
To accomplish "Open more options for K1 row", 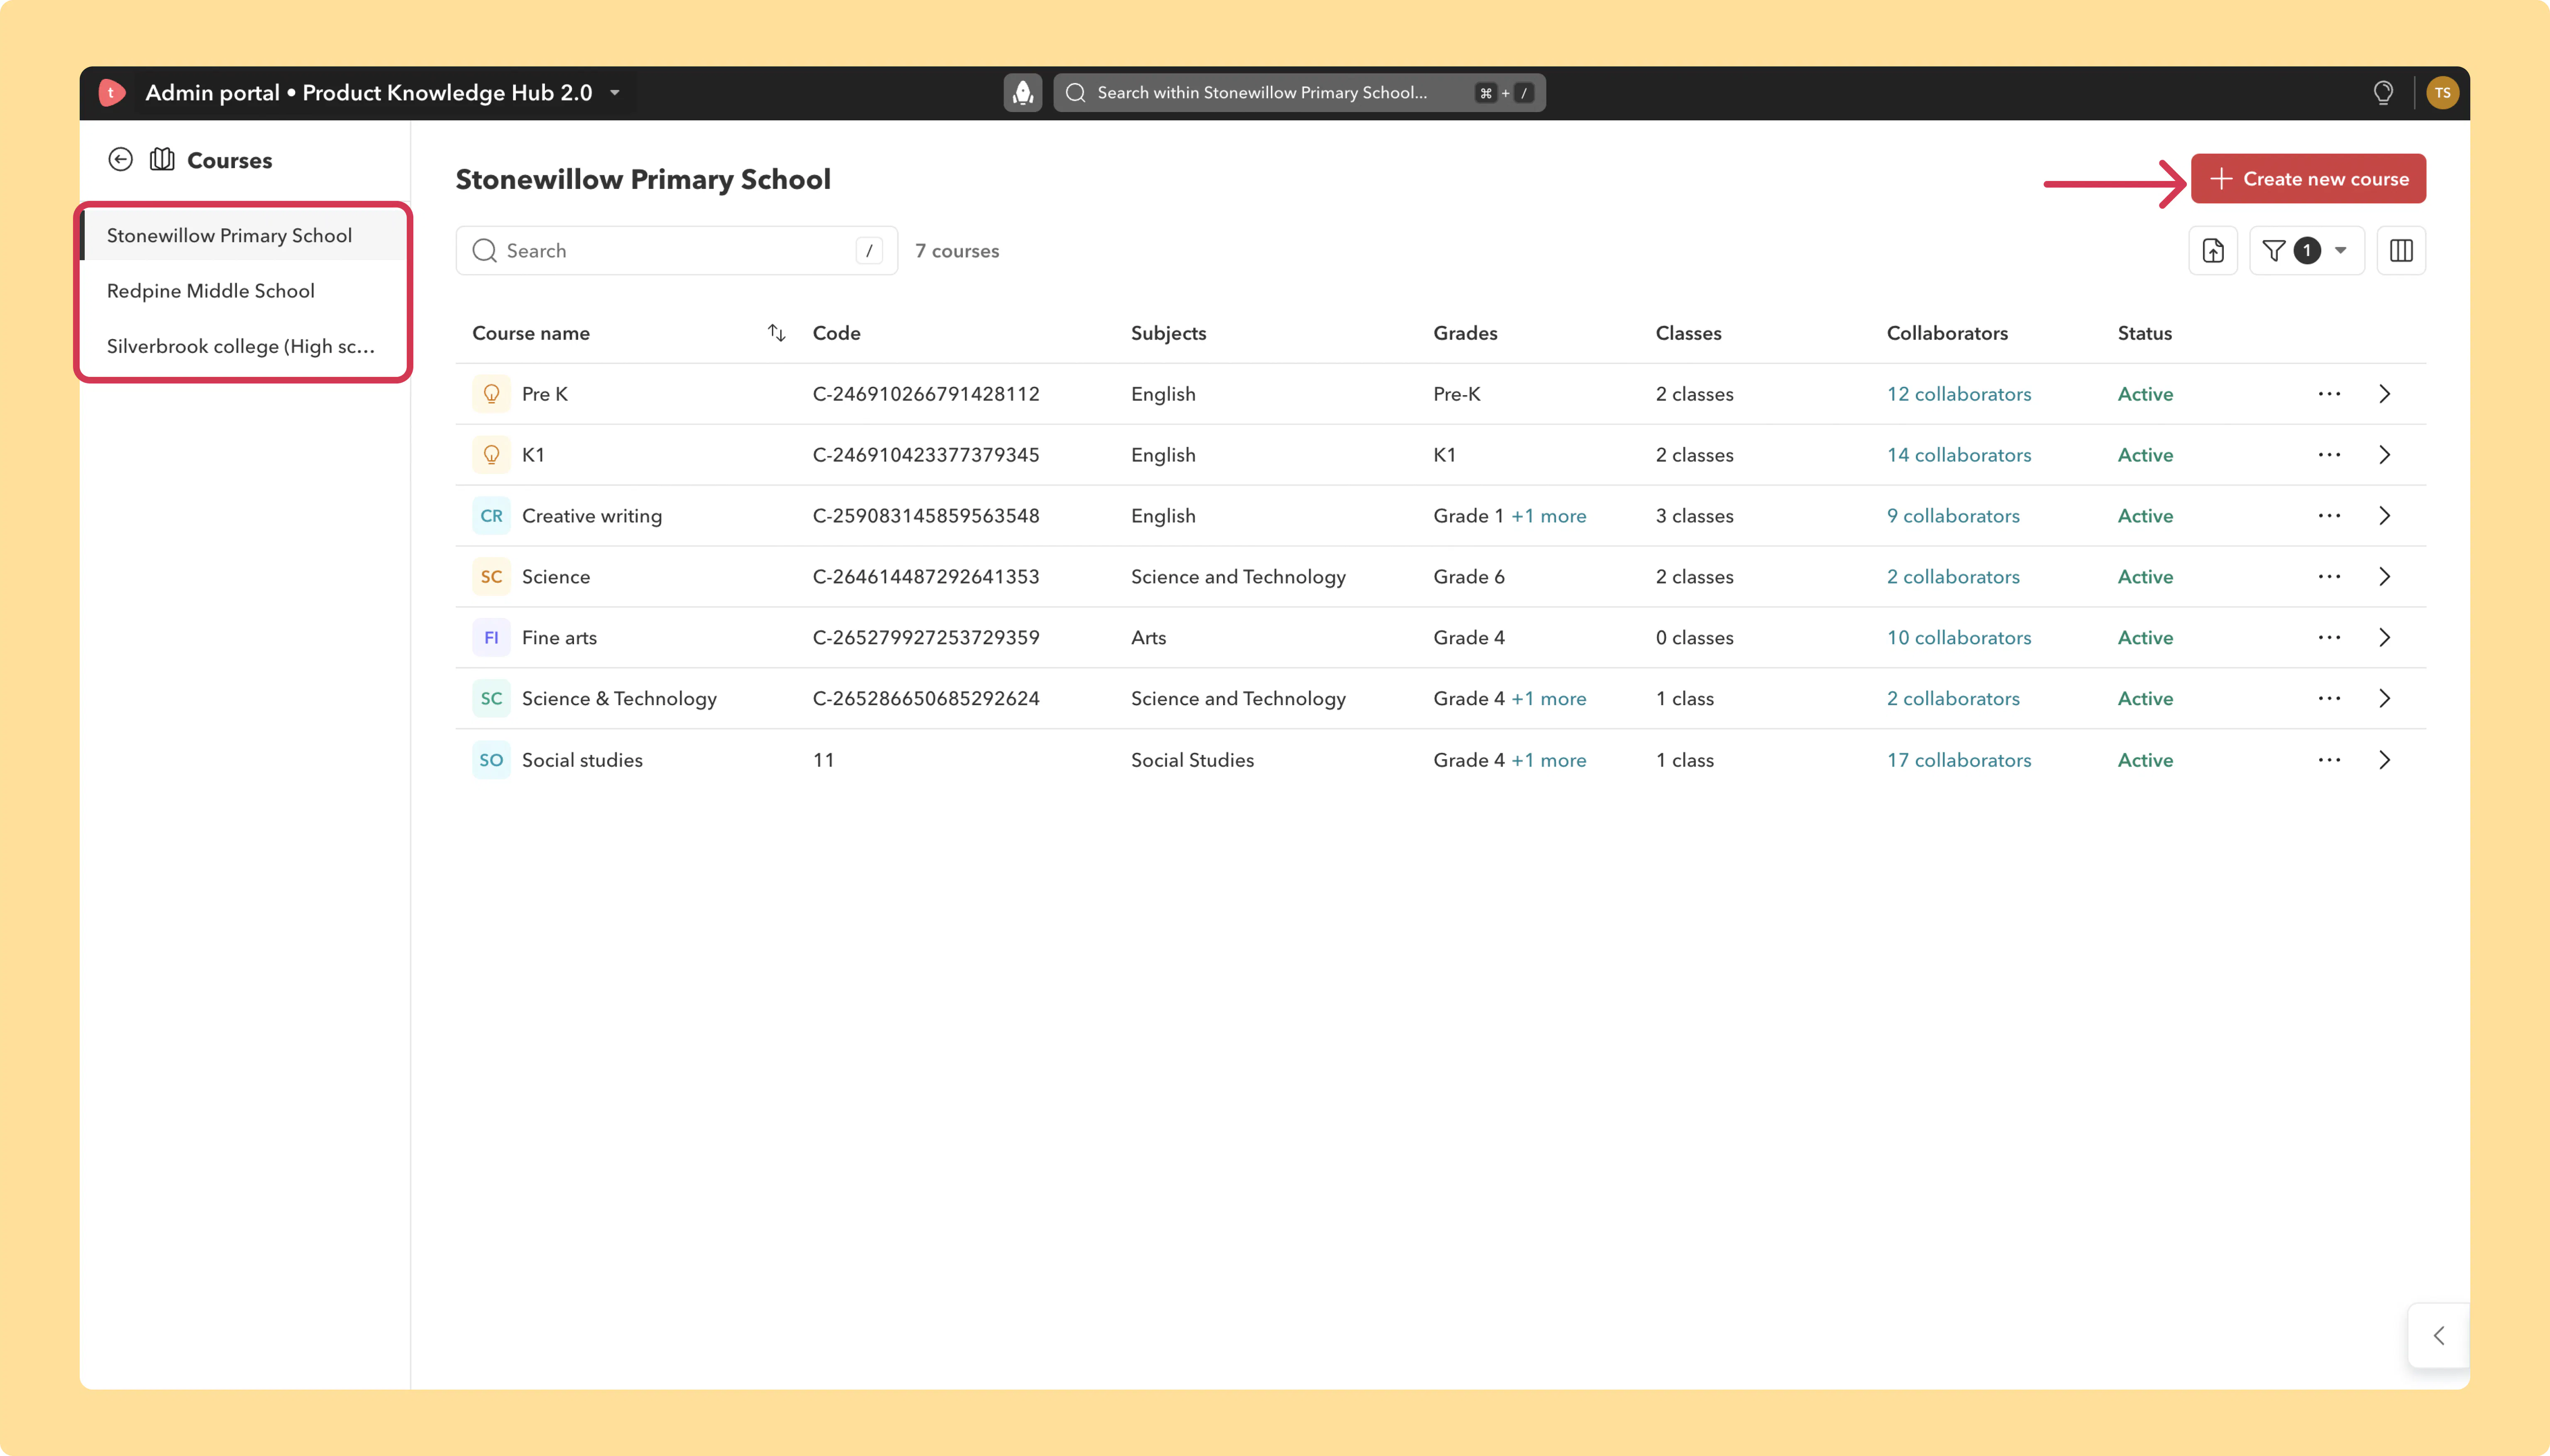I will click(2329, 455).
